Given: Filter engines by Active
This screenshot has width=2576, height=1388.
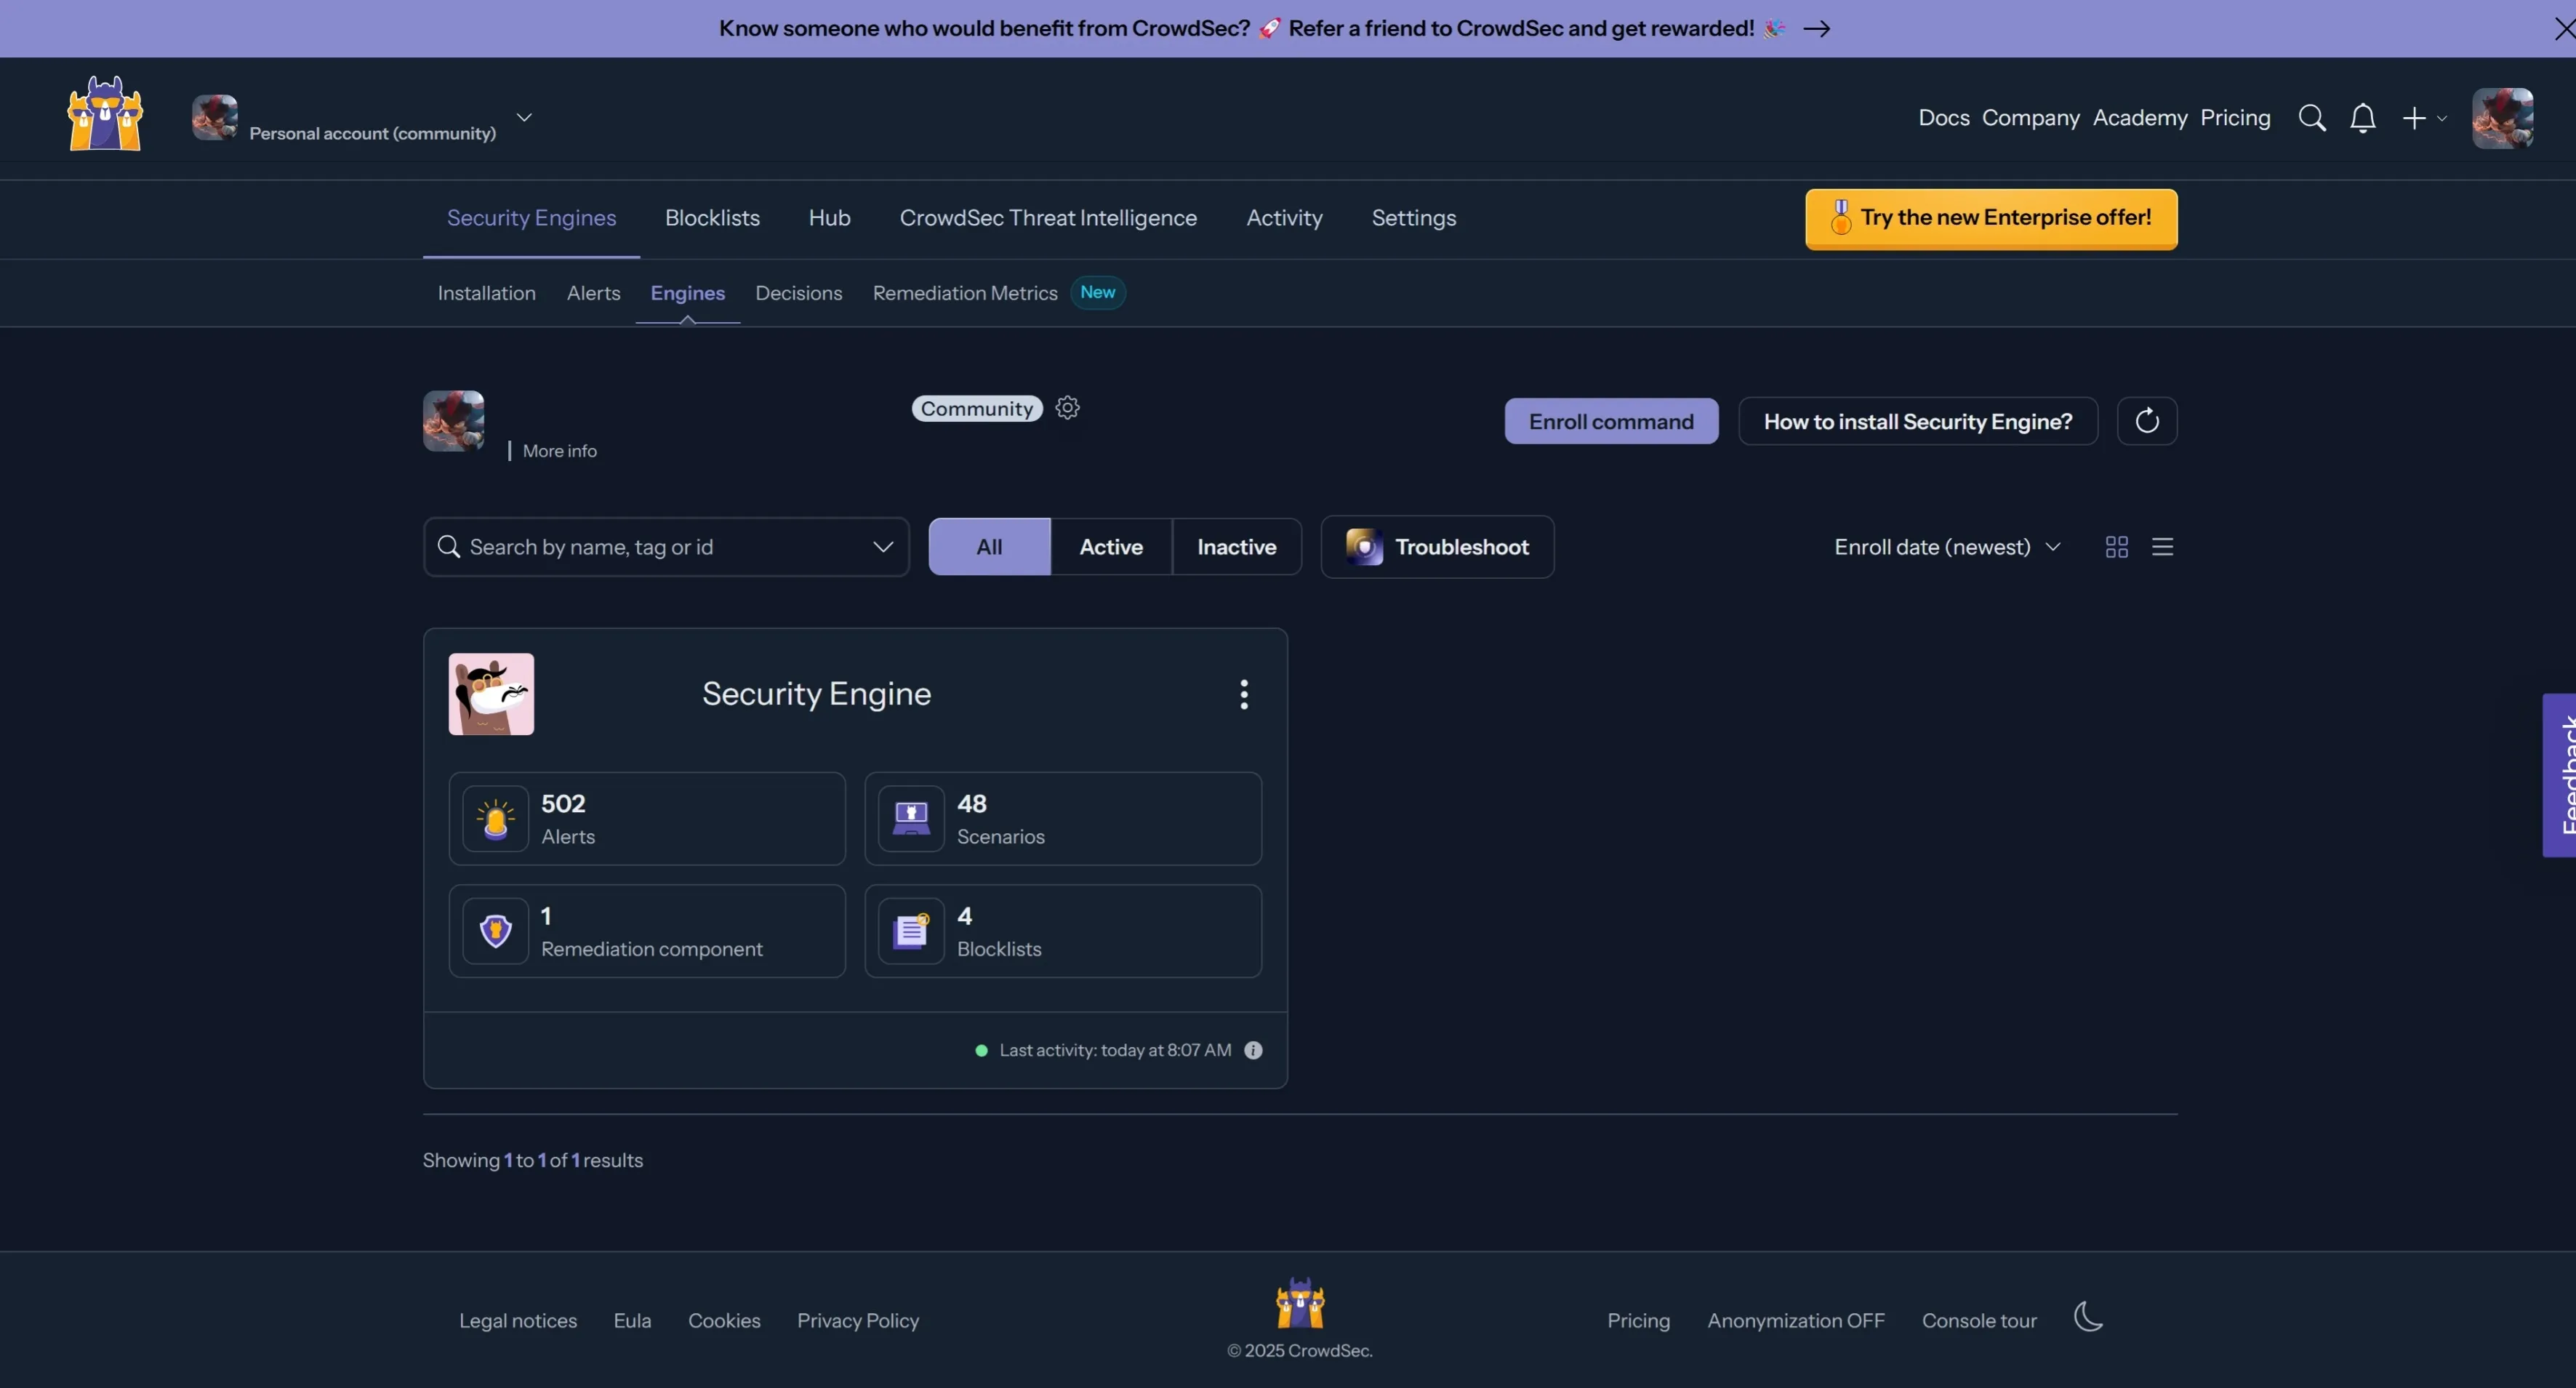Looking at the screenshot, I should tap(1110, 547).
